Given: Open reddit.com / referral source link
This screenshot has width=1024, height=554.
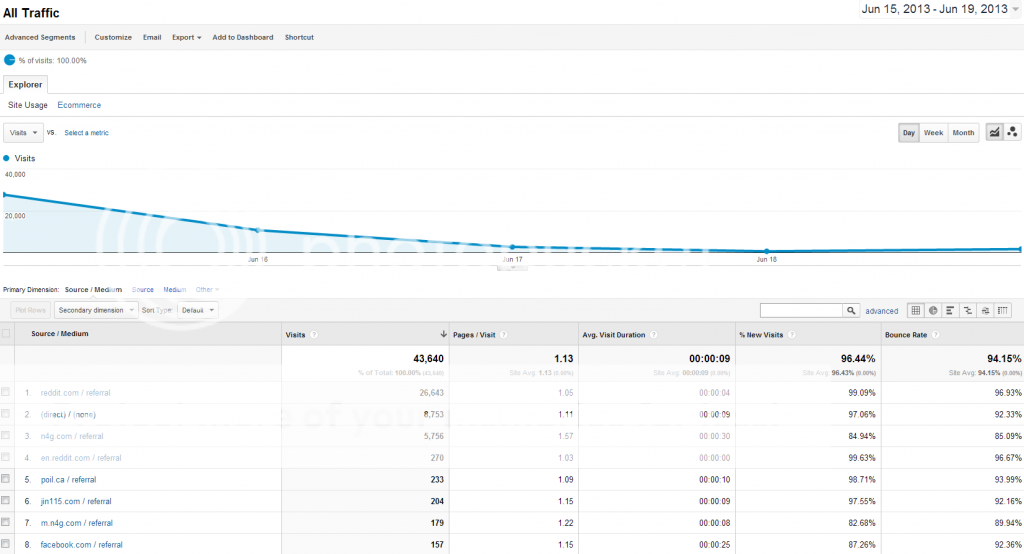Looking at the screenshot, I should (x=75, y=393).
